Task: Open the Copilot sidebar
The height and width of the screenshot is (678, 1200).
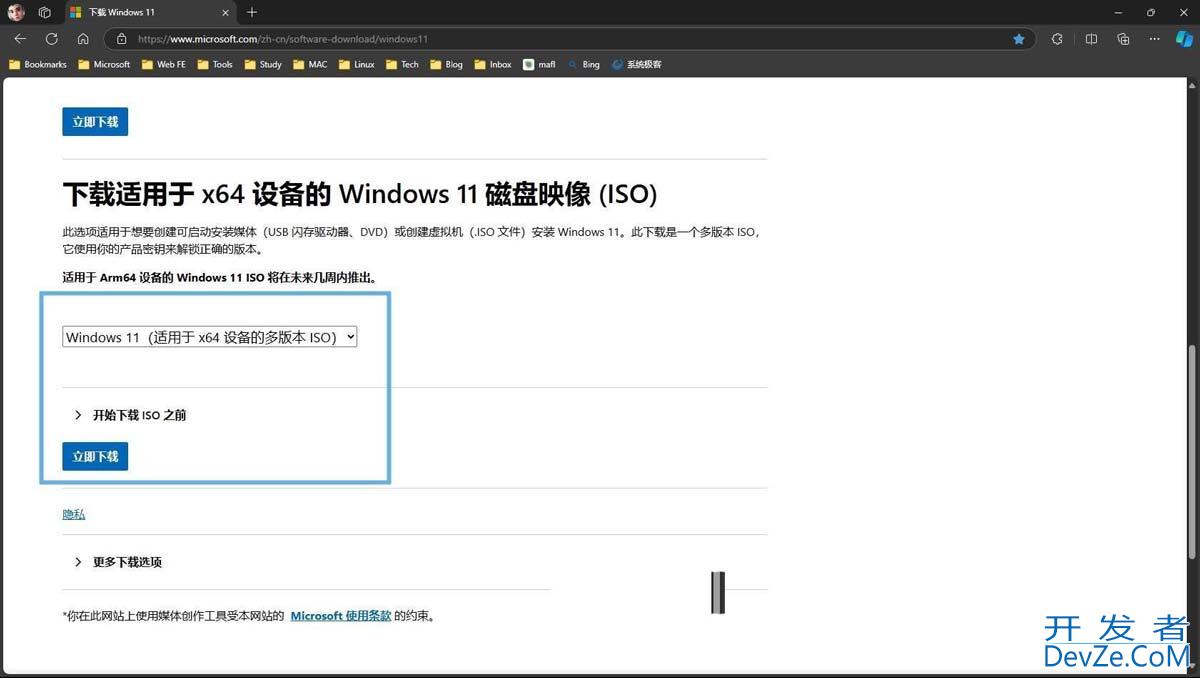Action: (x=1184, y=39)
